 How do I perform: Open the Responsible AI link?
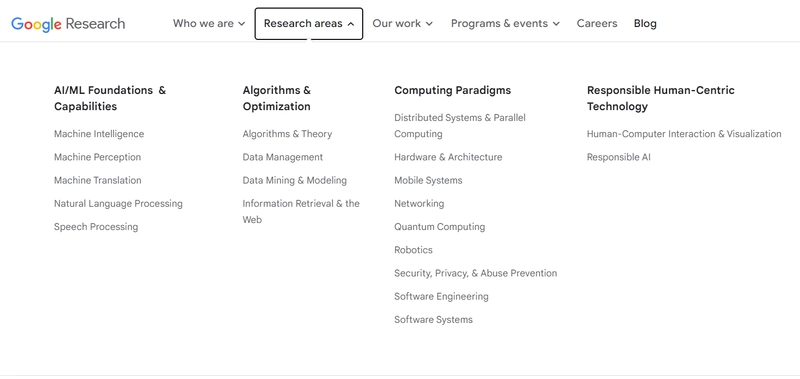618,157
